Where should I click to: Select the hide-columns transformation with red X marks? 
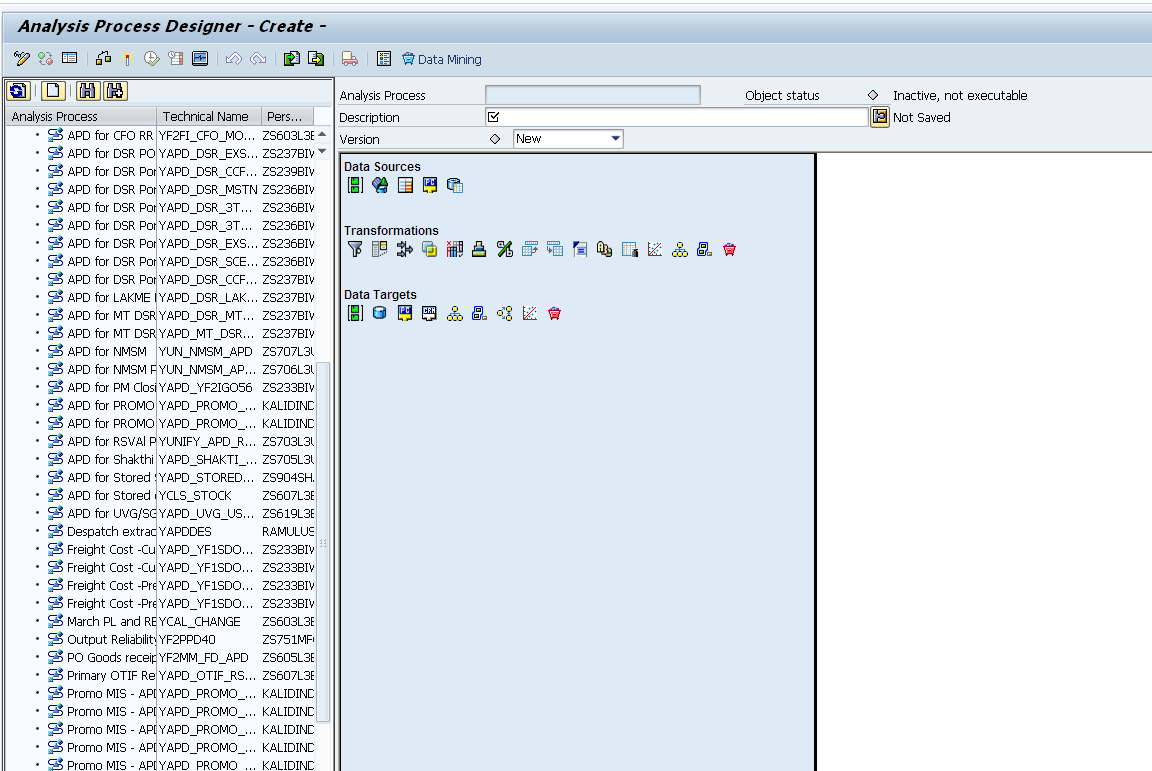click(455, 249)
